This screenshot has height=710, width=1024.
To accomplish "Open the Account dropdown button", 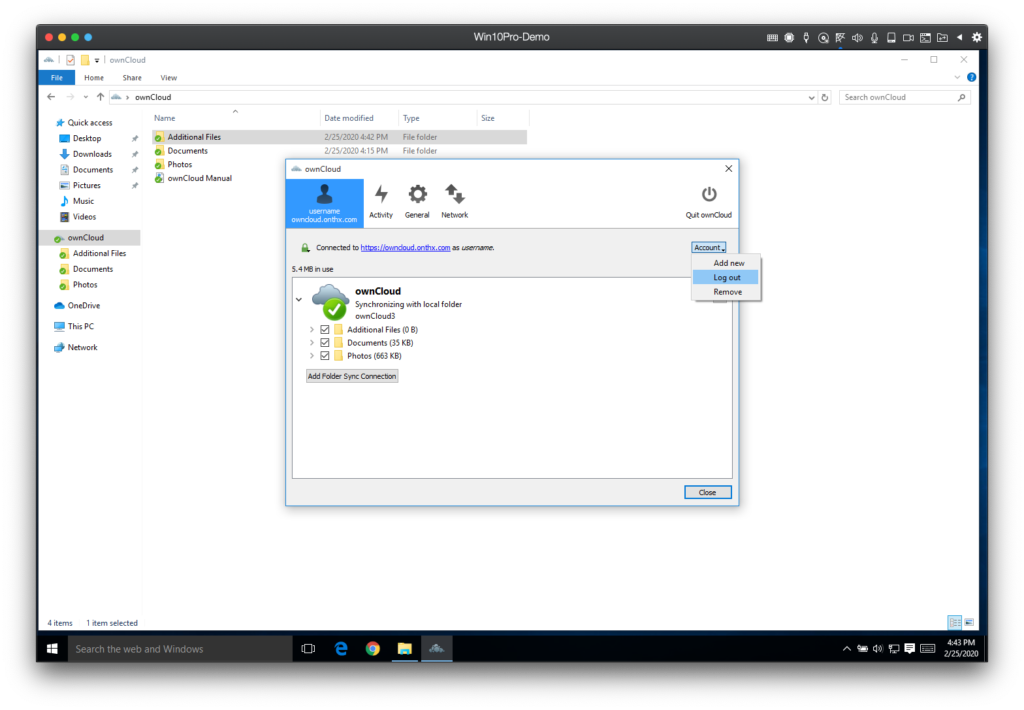I will point(709,247).
